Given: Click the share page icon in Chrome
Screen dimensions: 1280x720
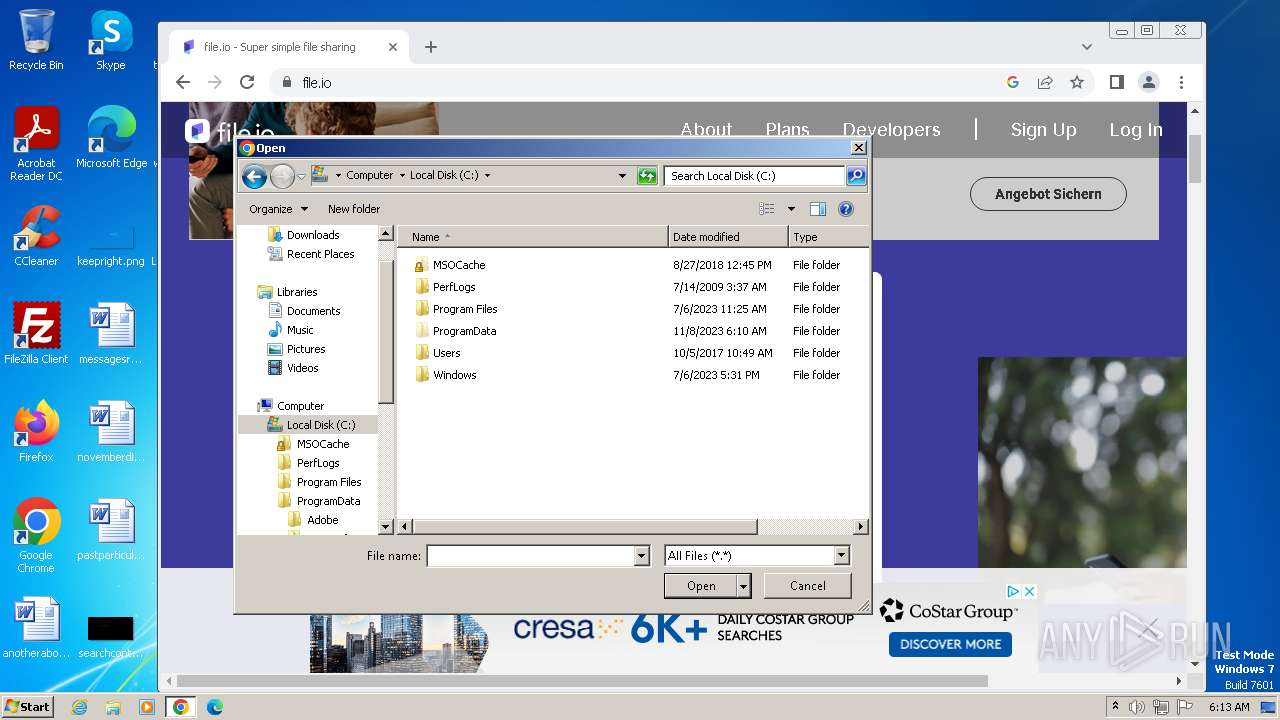Looking at the screenshot, I should 1045,82.
